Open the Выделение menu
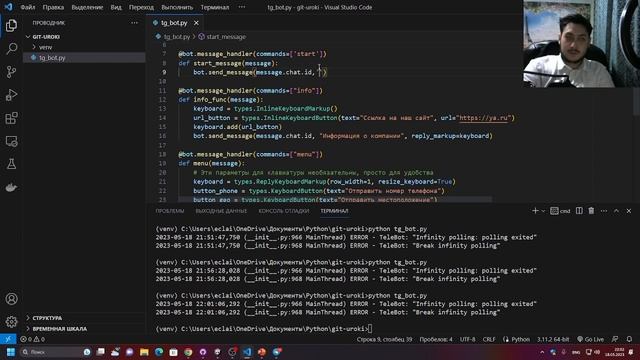The width and height of the screenshot is (640, 360). [87, 7]
